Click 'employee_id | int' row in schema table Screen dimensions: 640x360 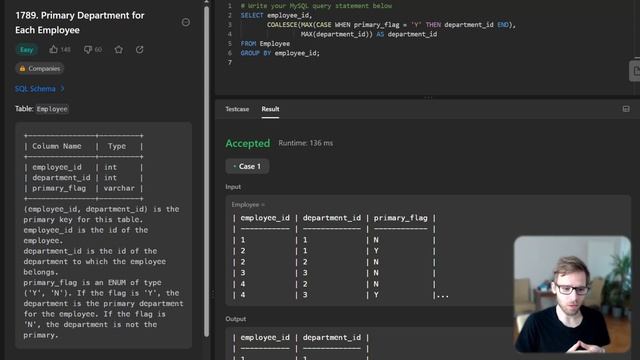pos(83,167)
